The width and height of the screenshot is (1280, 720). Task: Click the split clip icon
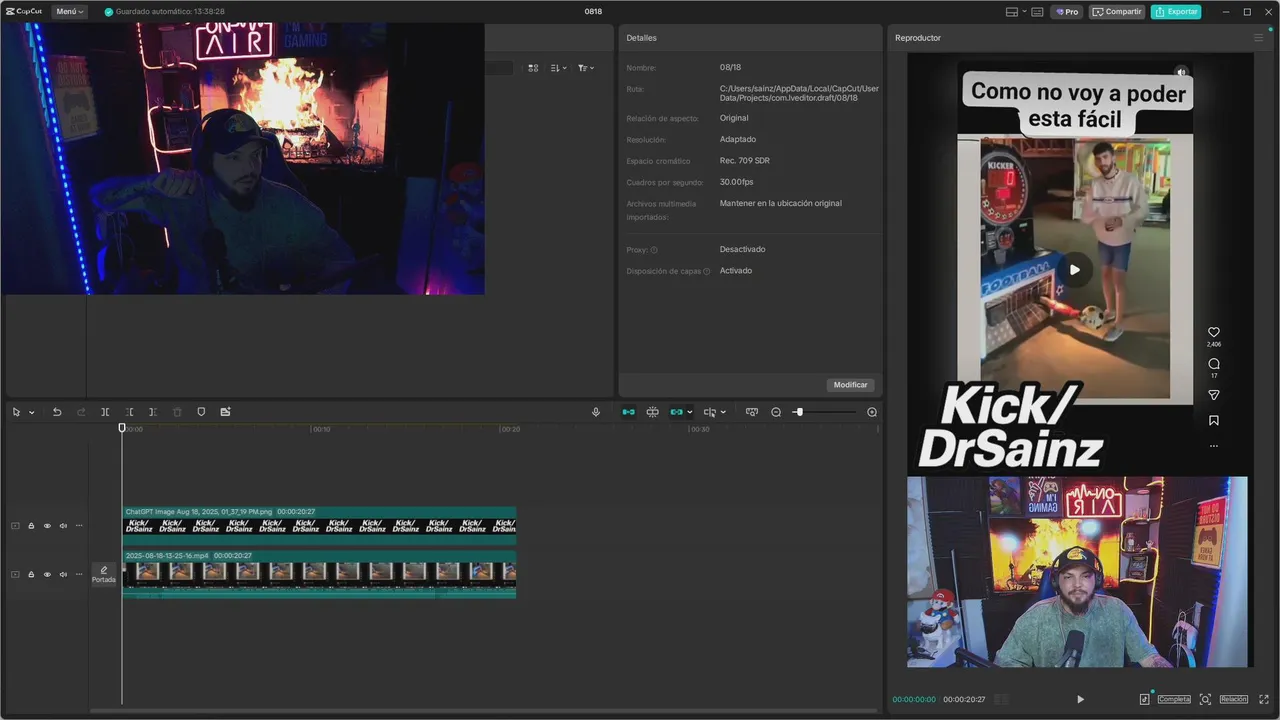pyautogui.click(x=105, y=412)
